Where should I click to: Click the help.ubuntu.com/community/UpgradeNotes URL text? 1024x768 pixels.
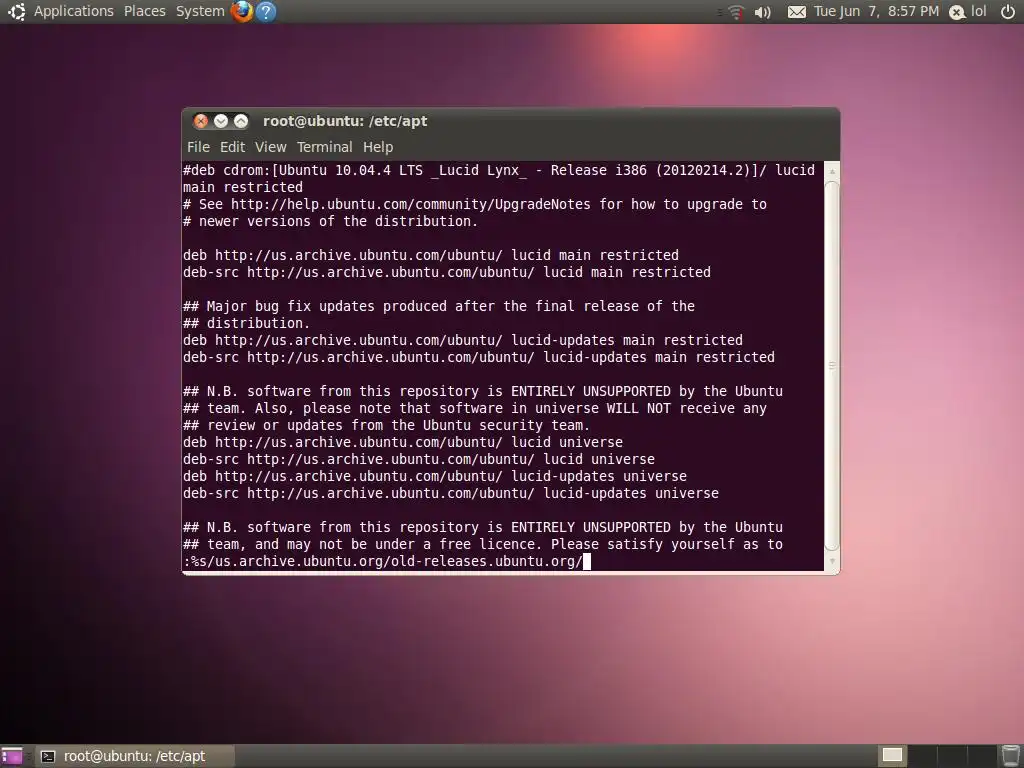pos(410,204)
